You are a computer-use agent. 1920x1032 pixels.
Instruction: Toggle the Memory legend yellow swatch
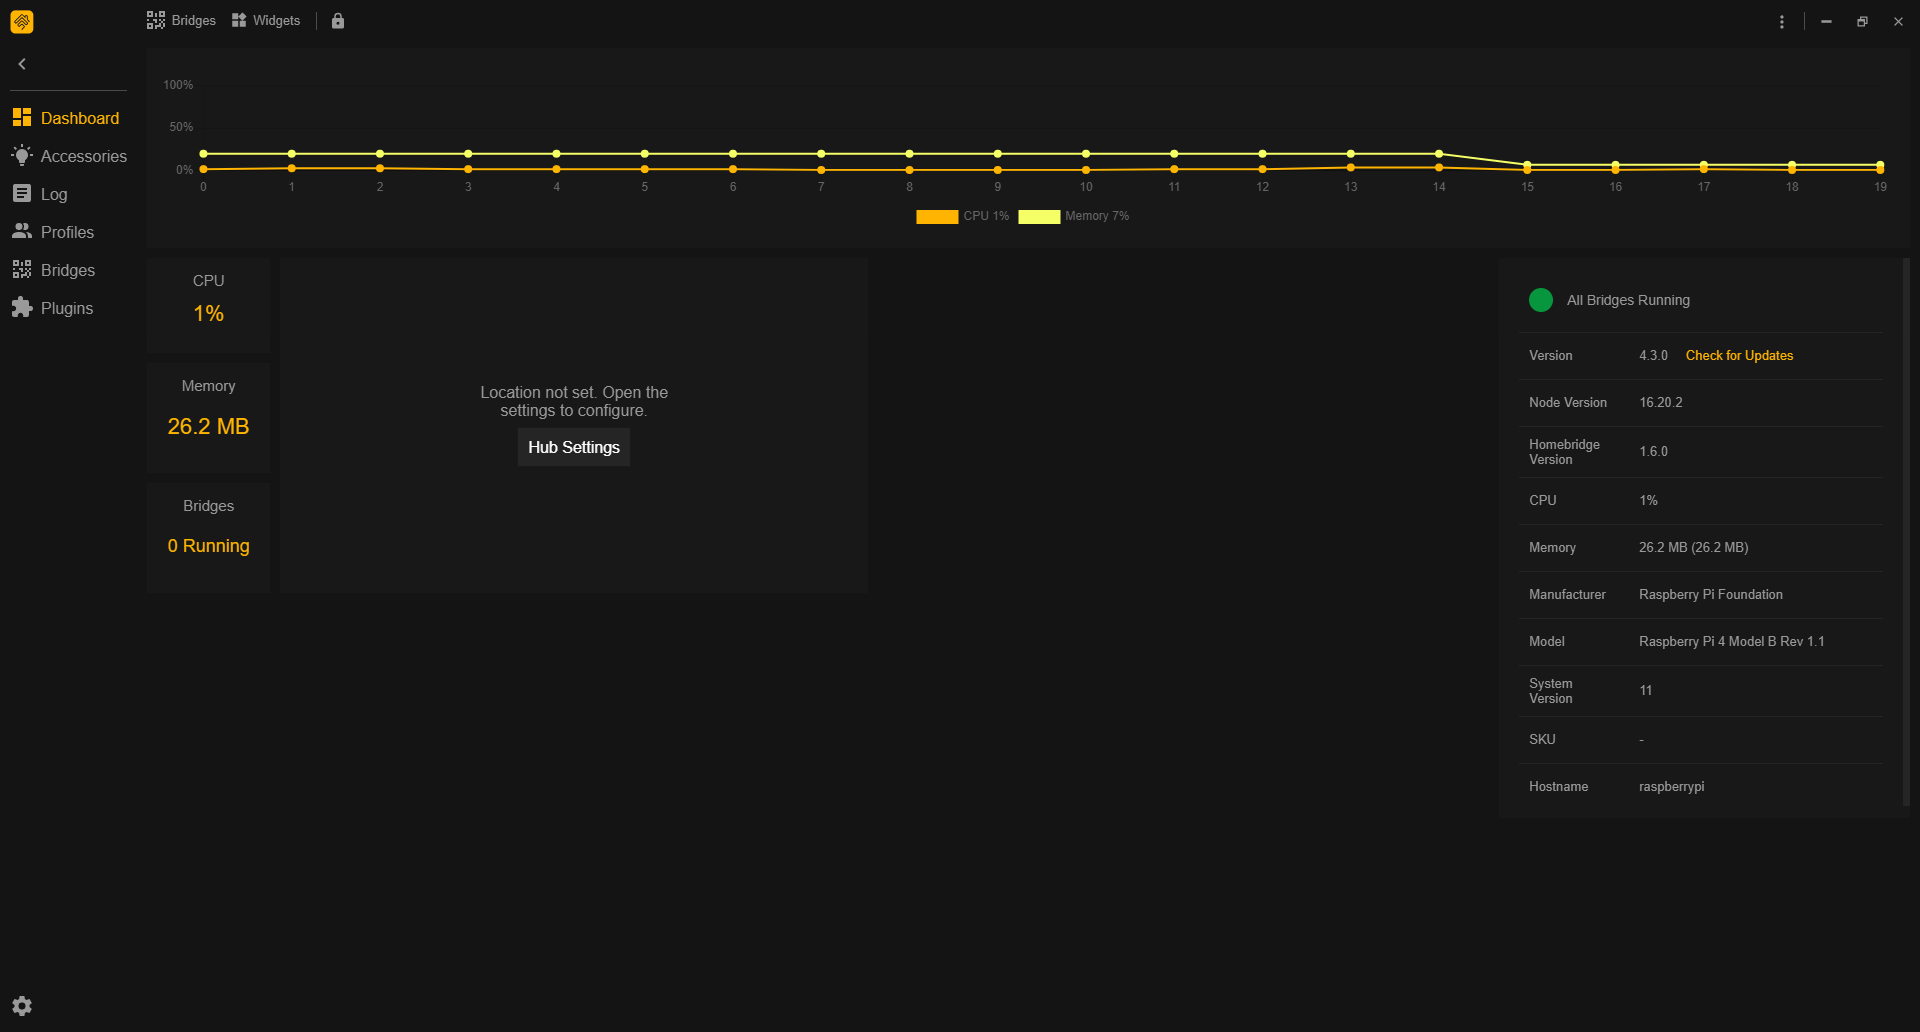[x=1039, y=216]
